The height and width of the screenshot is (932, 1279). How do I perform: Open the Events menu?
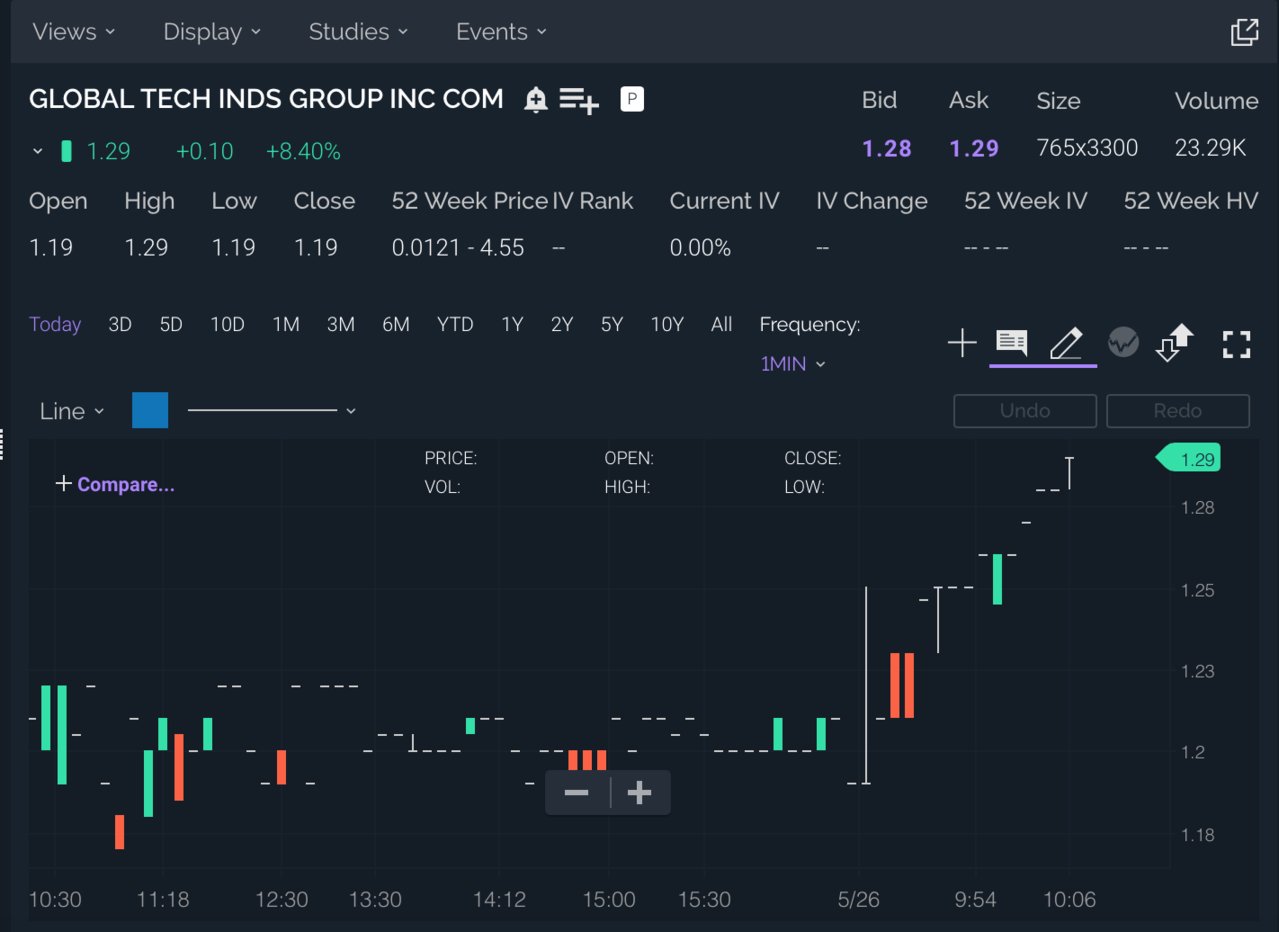point(501,32)
